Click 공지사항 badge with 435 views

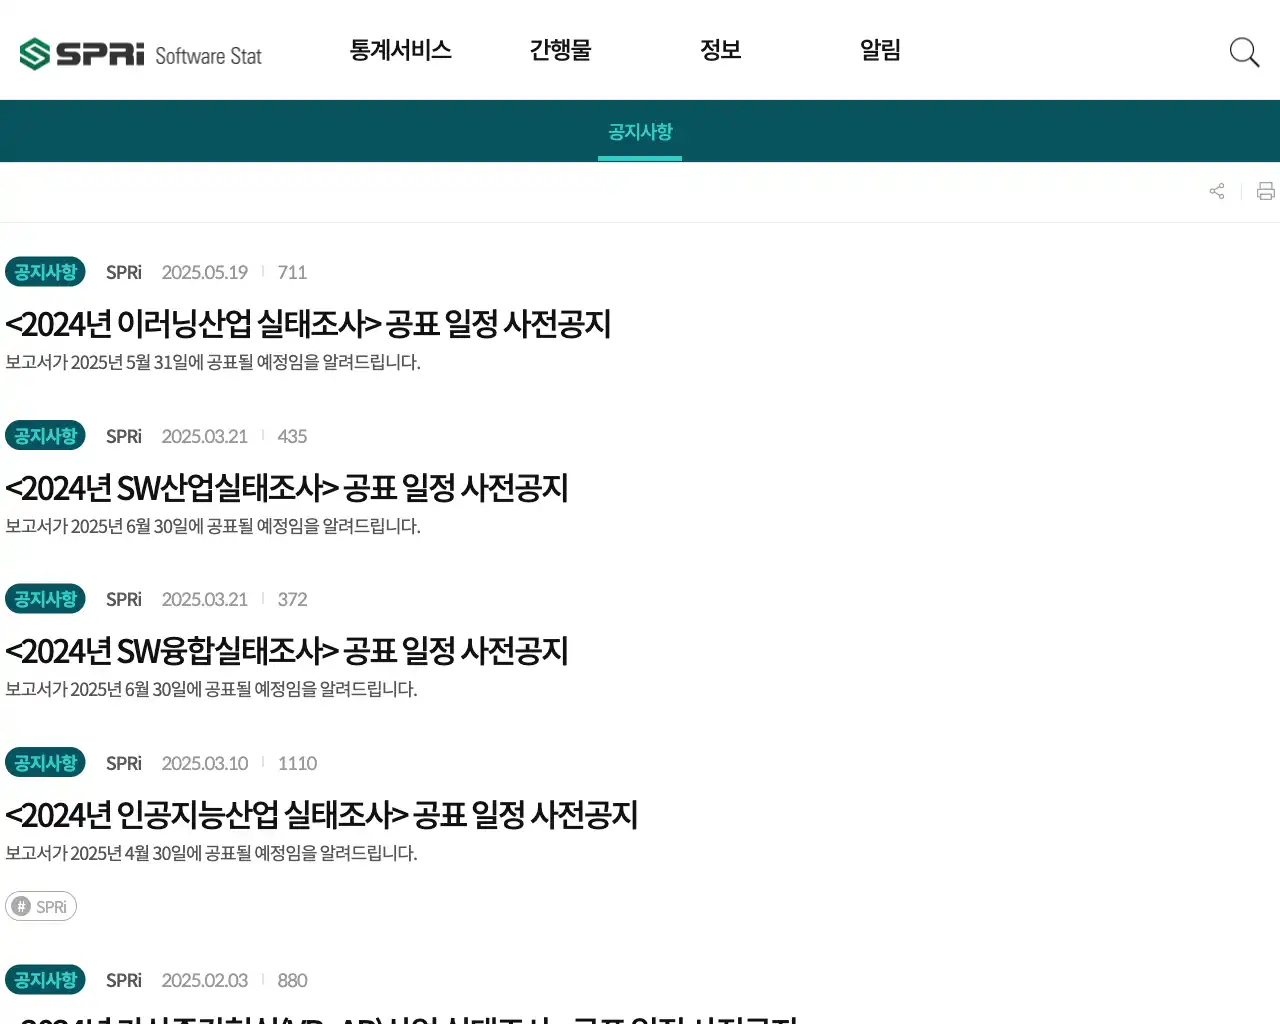(x=45, y=436)
